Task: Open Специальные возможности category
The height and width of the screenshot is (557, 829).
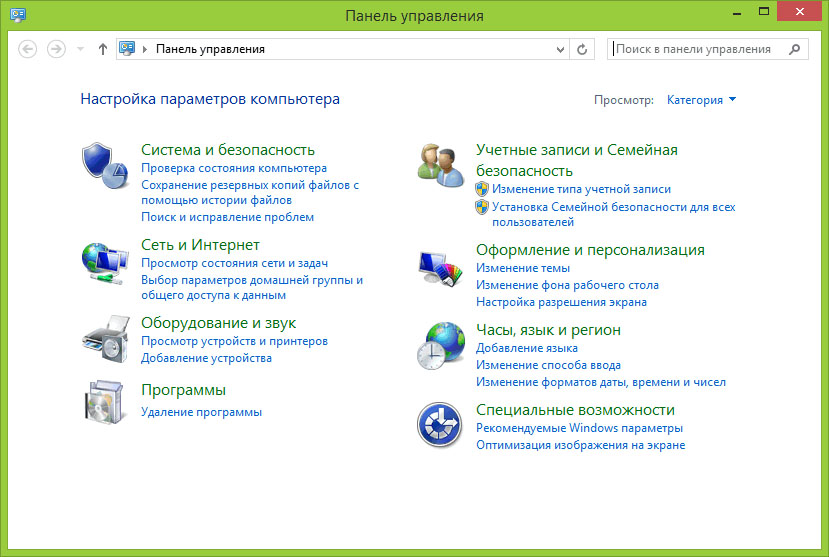Action: coord(575,410)
